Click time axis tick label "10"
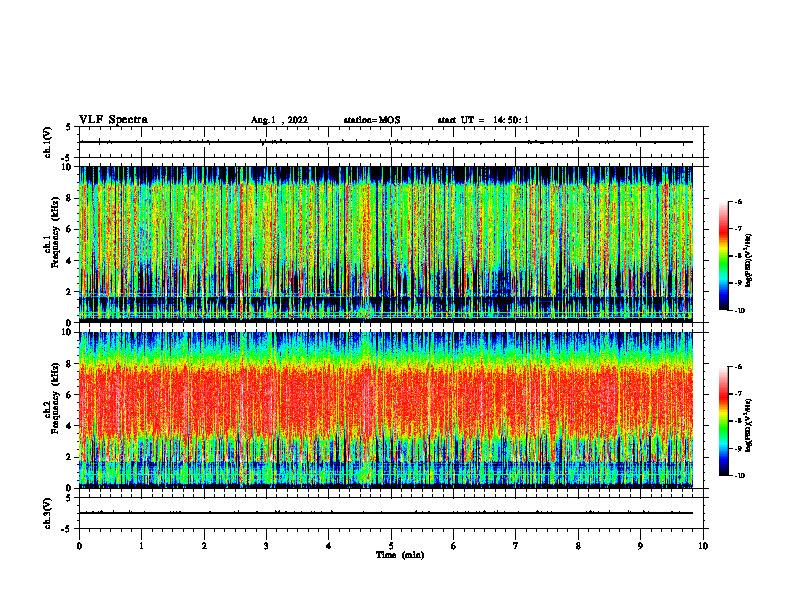Viewport: 792px width, 612px height. point(703,546)
